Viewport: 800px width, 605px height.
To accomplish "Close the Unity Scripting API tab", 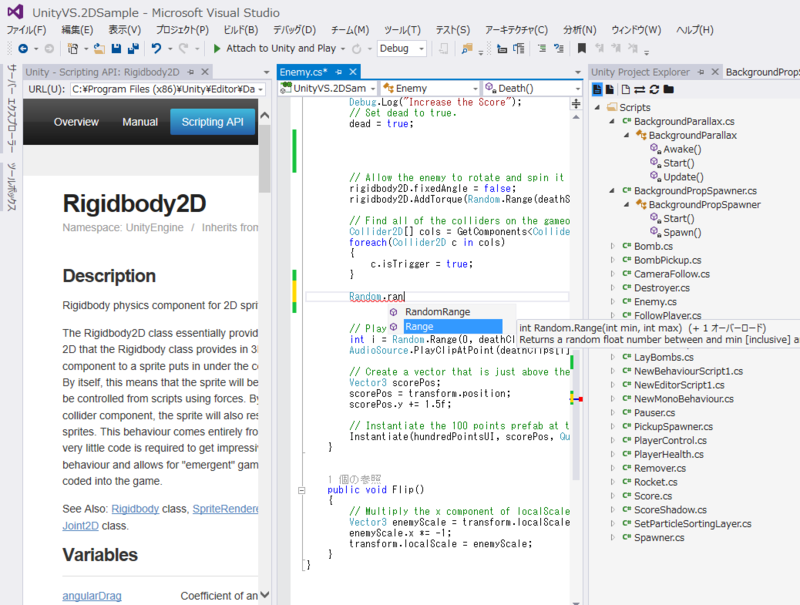I will click(205, 72).
